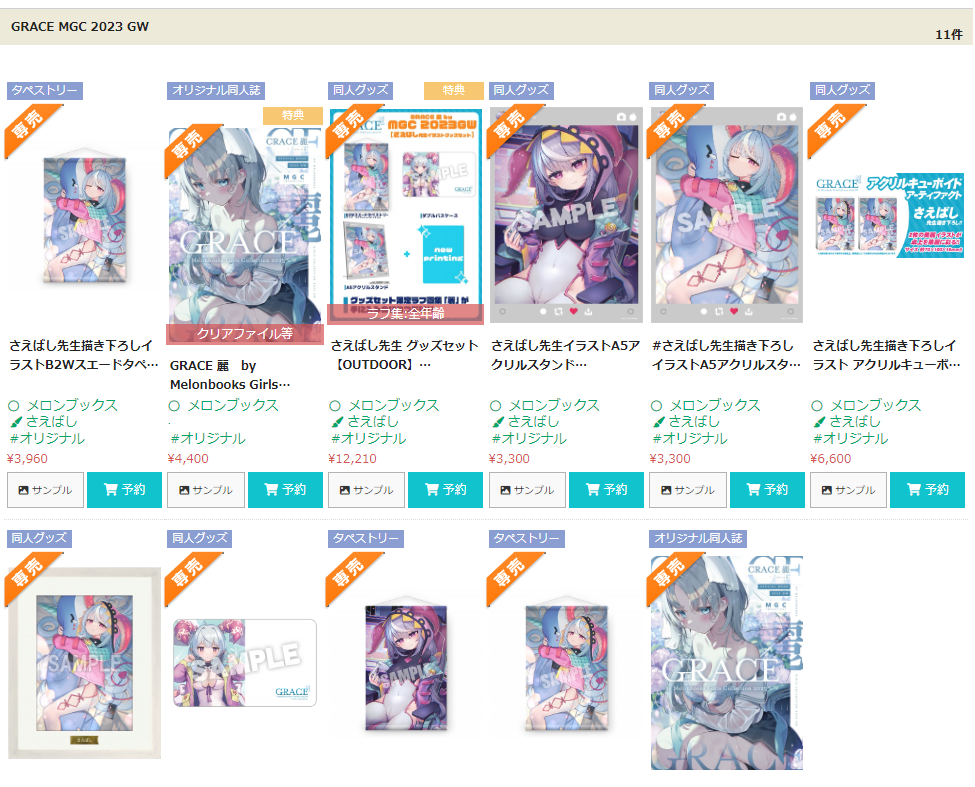This screenshot has height=787, width=975.
Task: Click サンプル button for ¥6,600 acrylic cube
Action: click(848, 490)
